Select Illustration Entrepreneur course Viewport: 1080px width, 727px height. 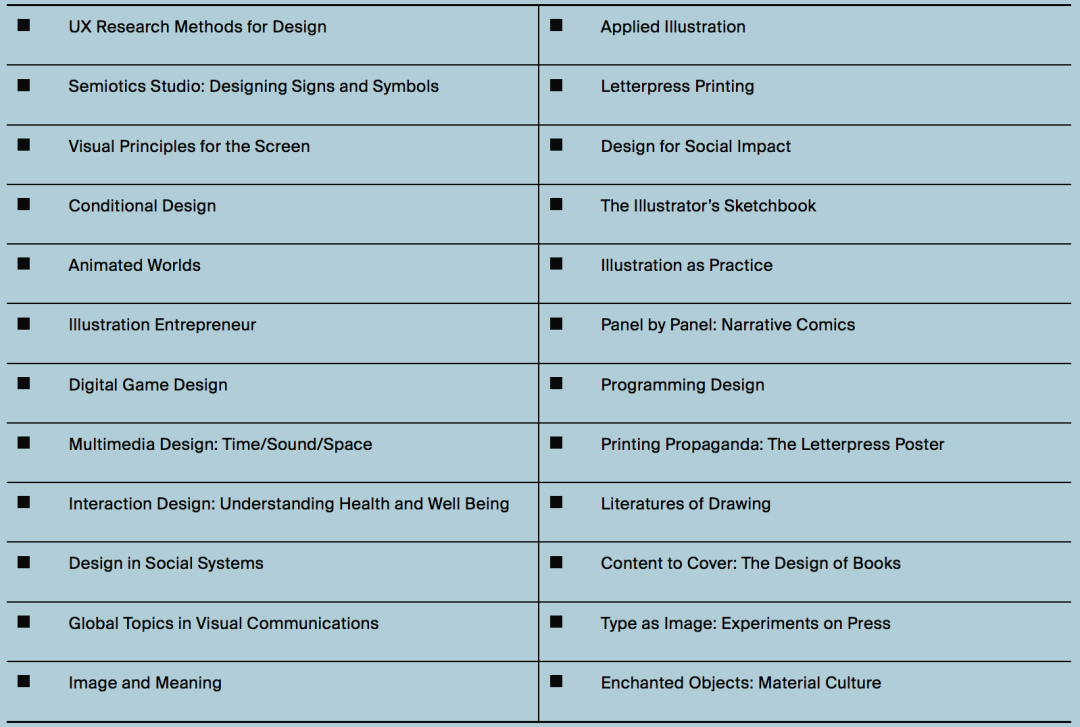pyautogui.click(x=162, y=325)
